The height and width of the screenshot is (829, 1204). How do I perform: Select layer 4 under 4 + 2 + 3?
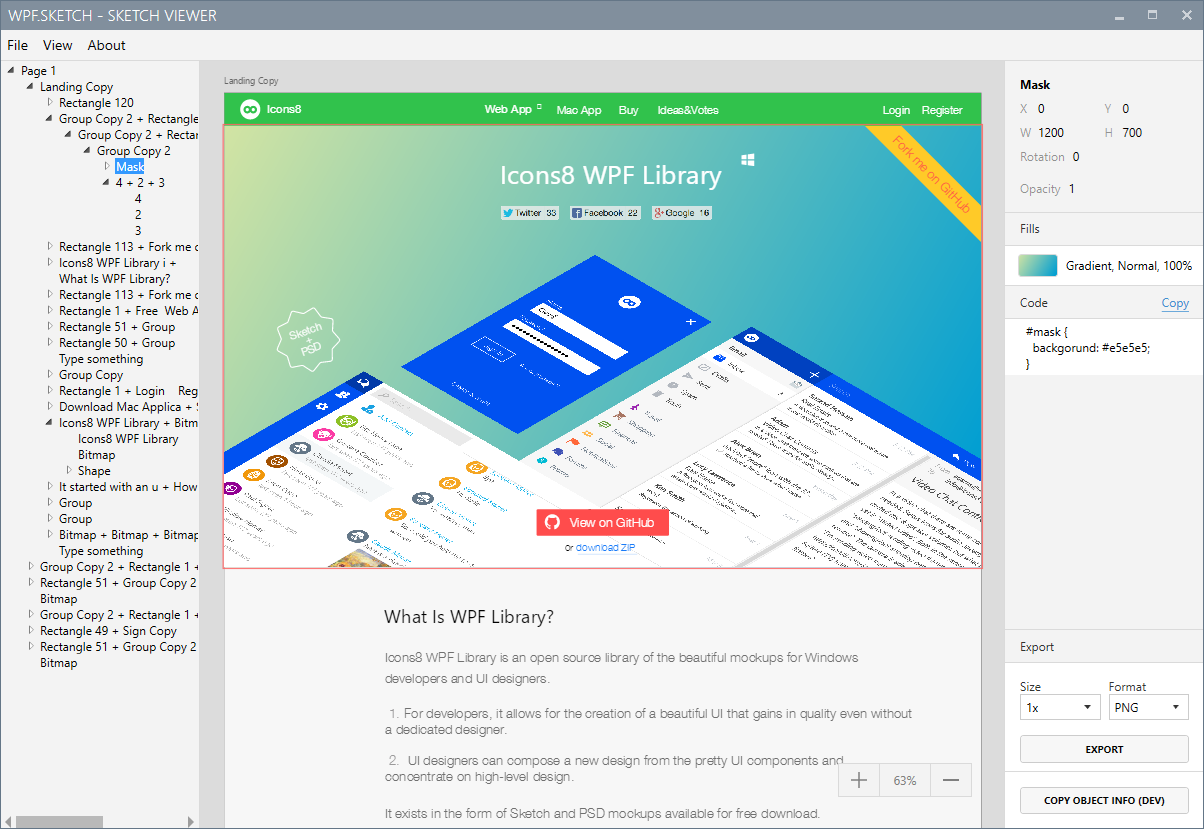pyautogui.click(x=138, y=198)
